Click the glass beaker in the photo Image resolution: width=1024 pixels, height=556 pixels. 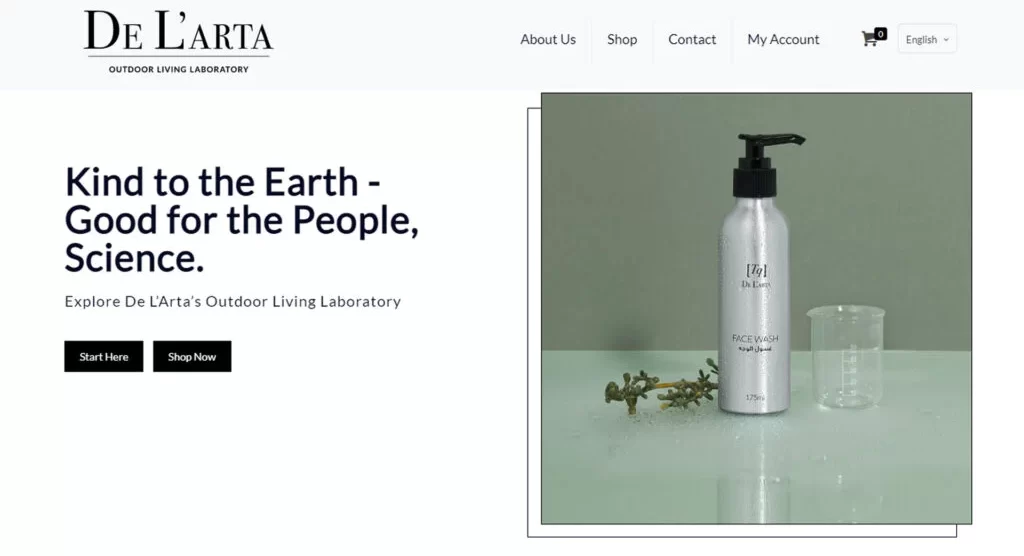pos(845,357)
